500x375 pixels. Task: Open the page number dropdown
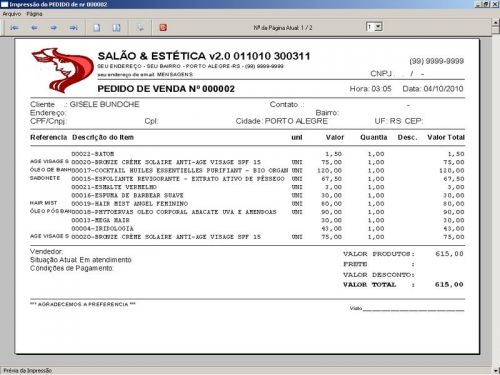tap(378, 27)
